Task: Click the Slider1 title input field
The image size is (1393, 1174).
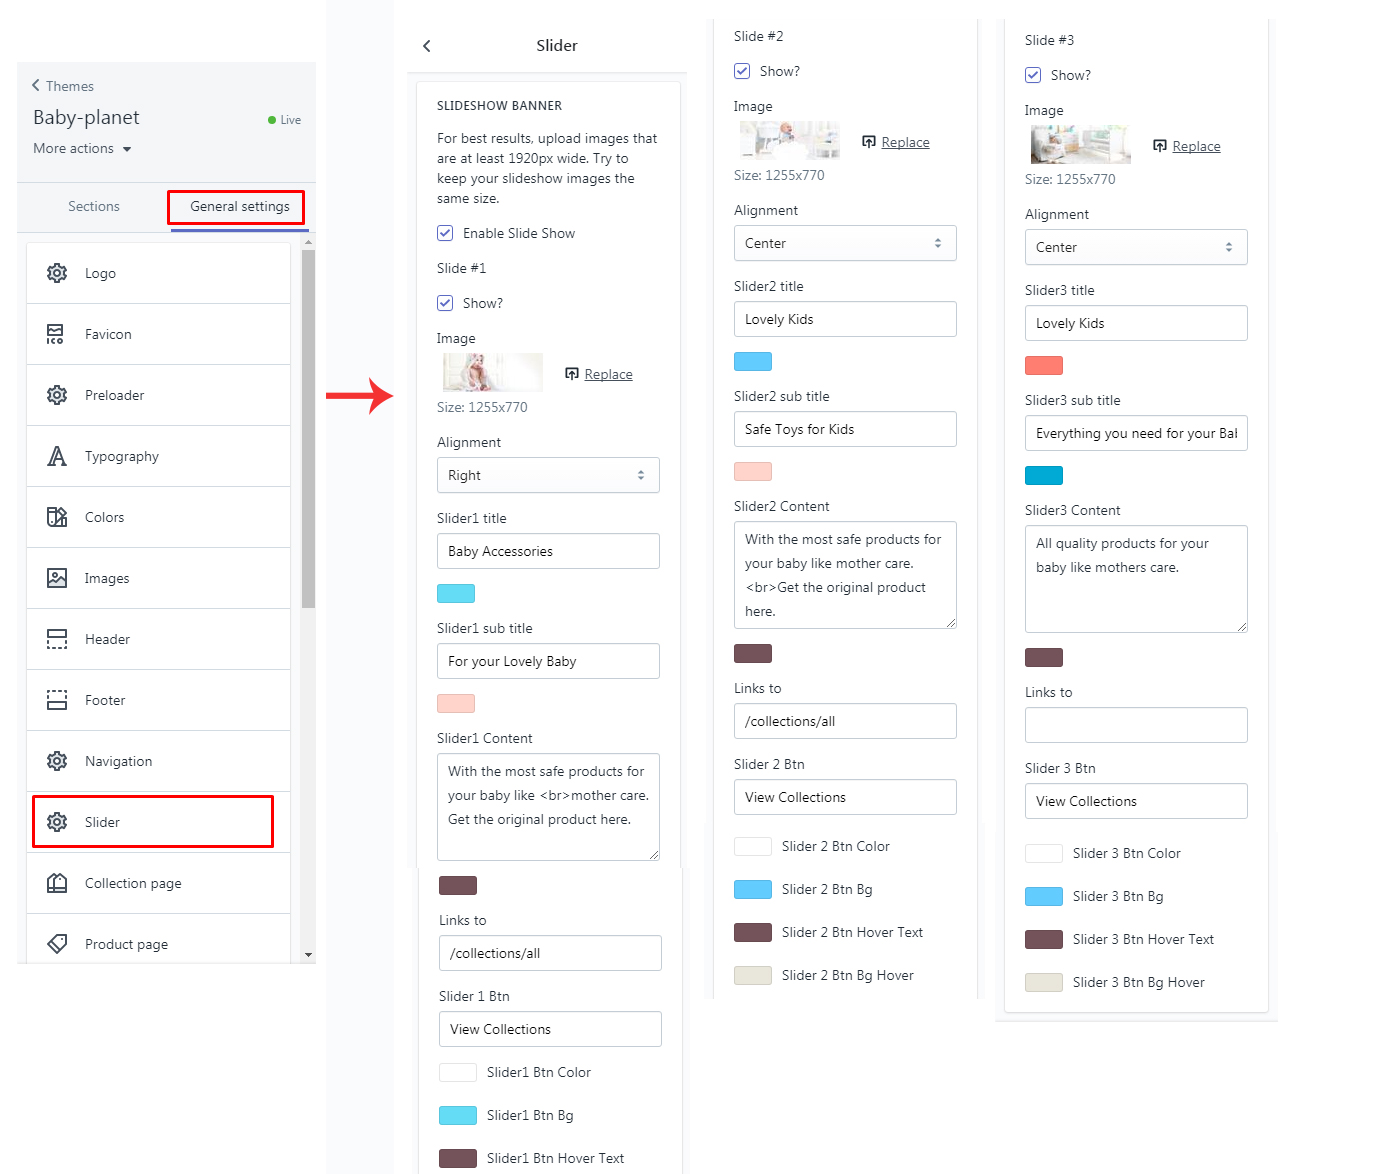Action: 548,551
